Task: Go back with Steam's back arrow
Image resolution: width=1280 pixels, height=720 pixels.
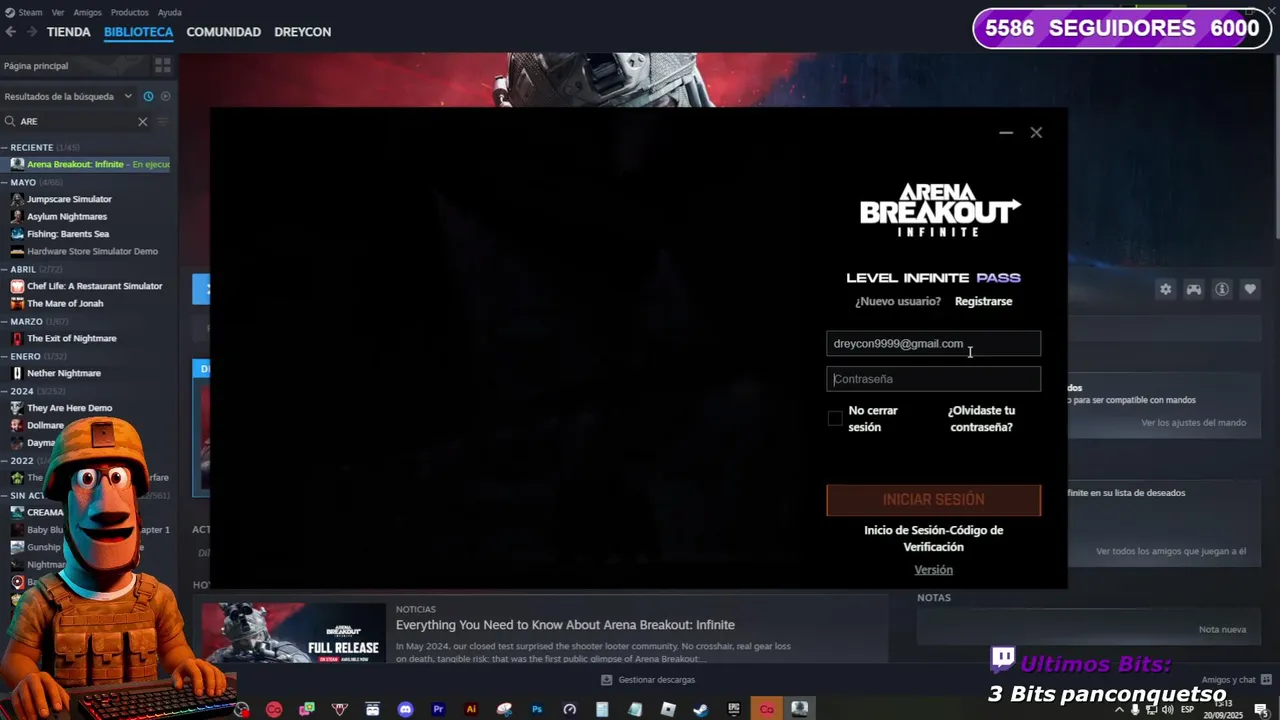Action: 11,32
